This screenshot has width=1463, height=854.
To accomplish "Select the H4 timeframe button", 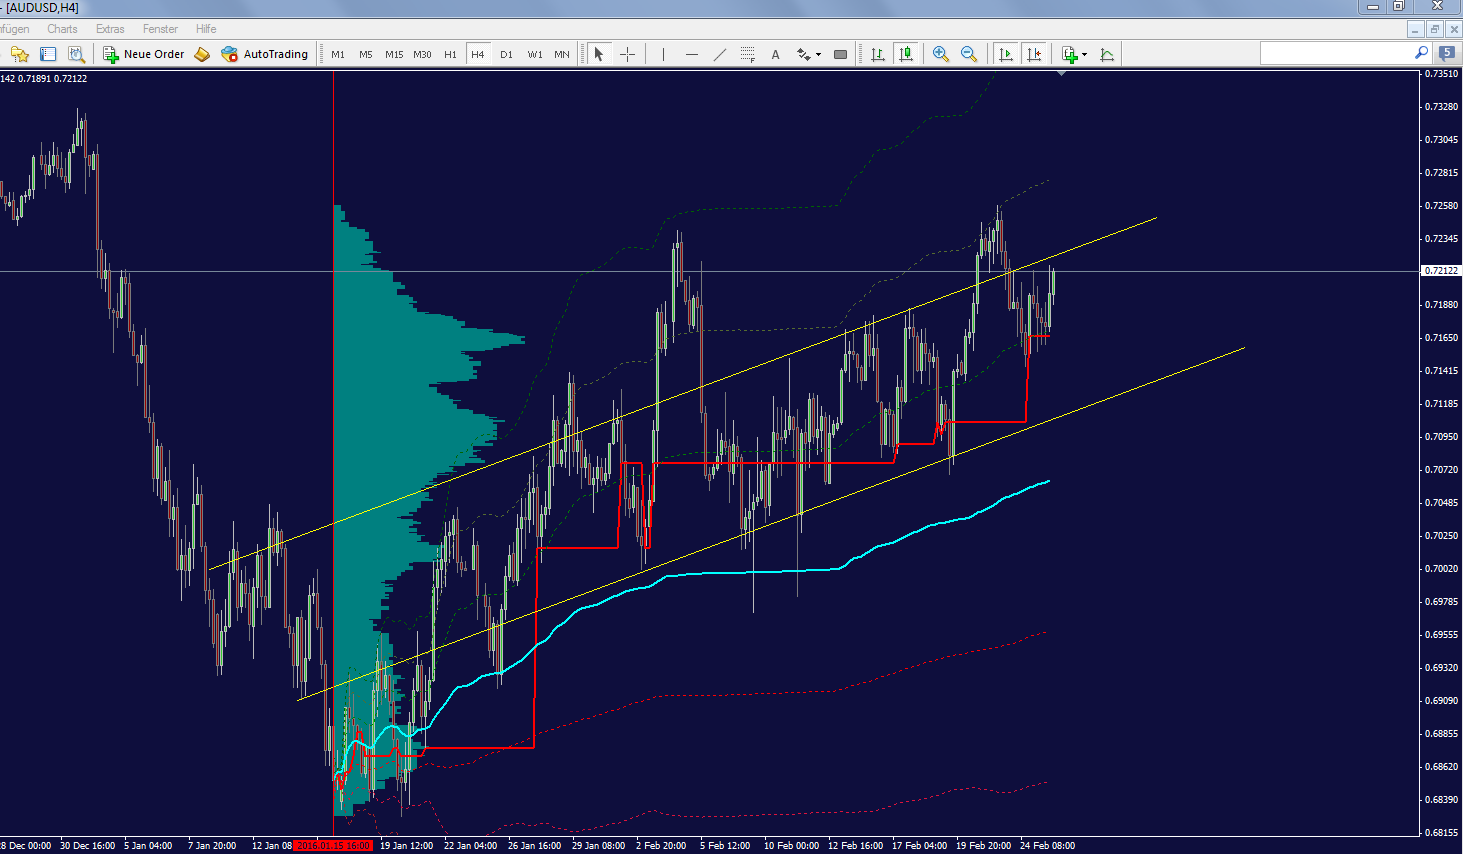I will [478, 54].
